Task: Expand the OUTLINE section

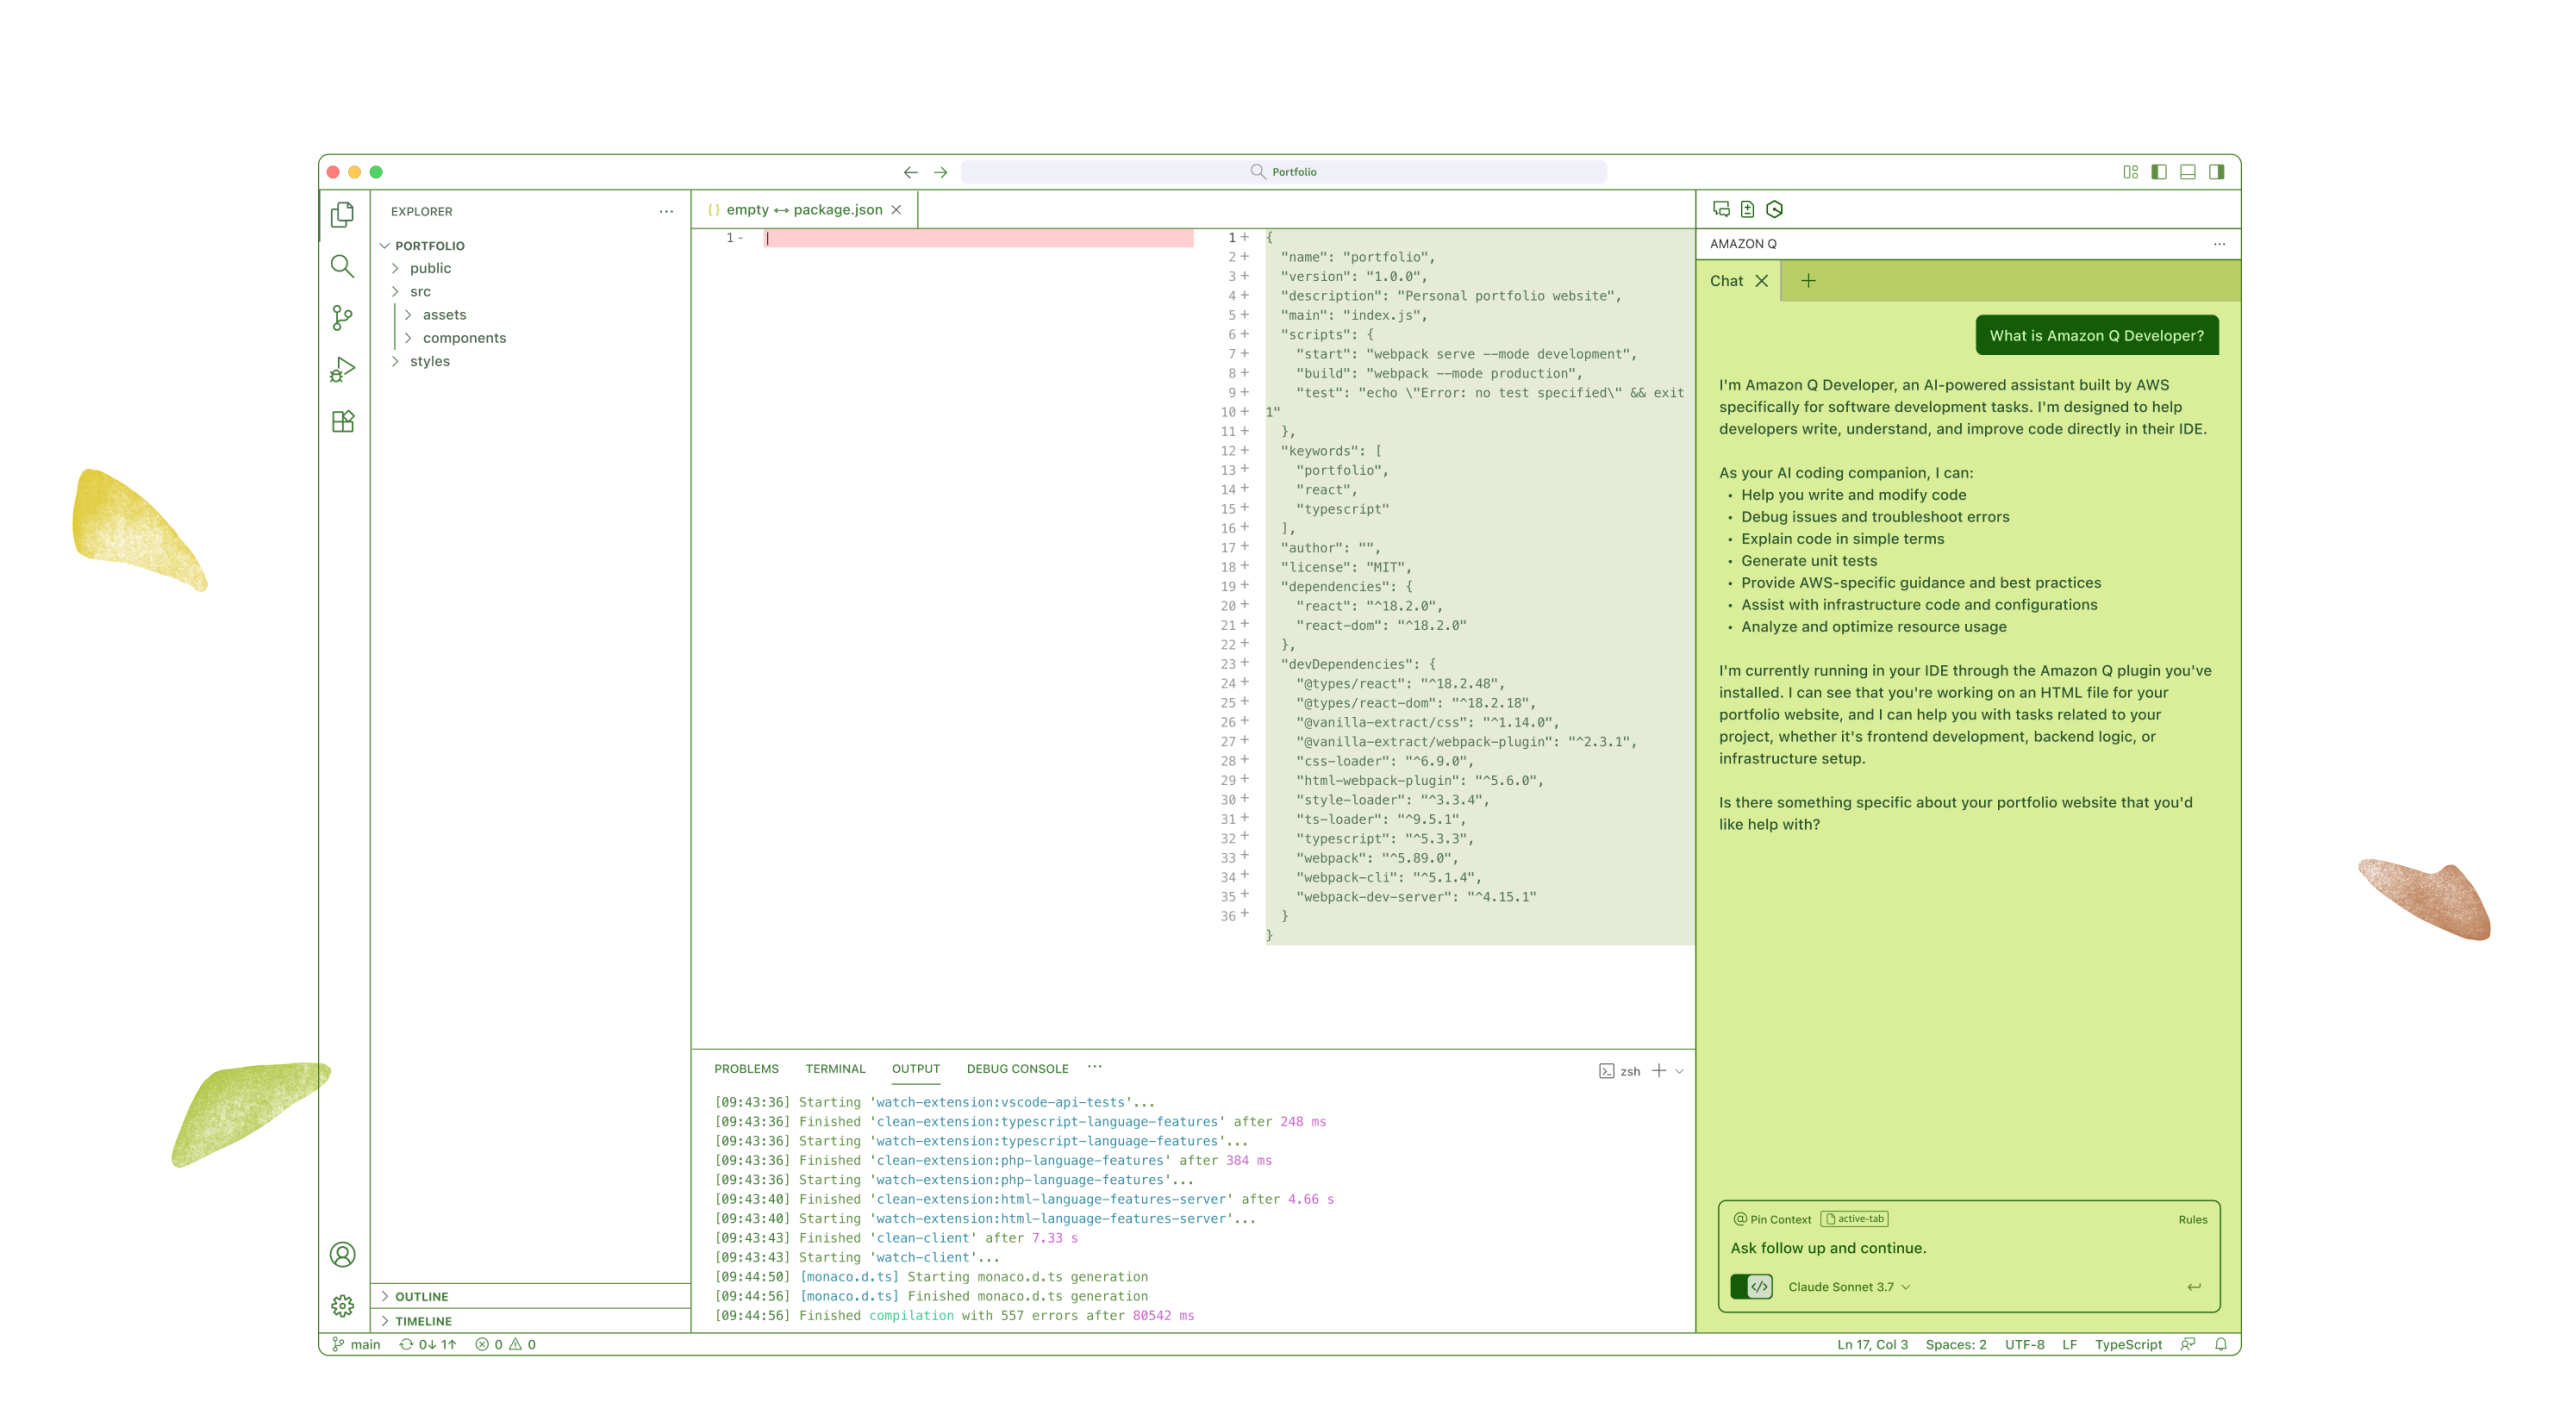Action: [x=421, y=1297]
